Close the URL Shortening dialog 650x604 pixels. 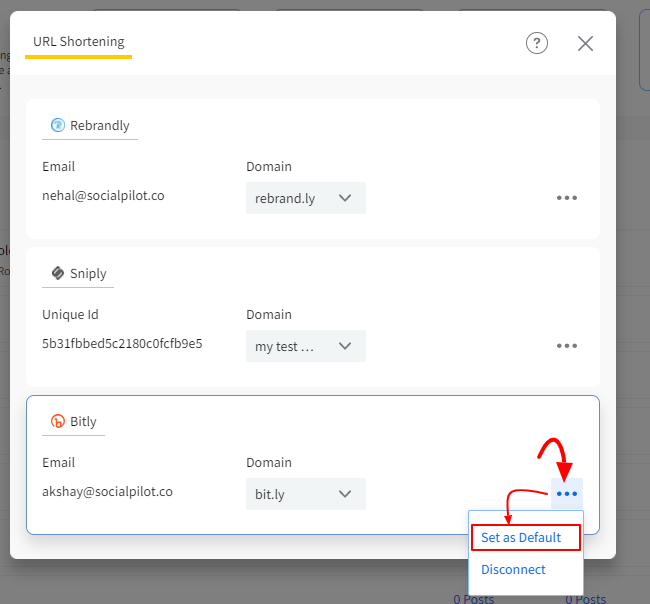click(585, 43)
